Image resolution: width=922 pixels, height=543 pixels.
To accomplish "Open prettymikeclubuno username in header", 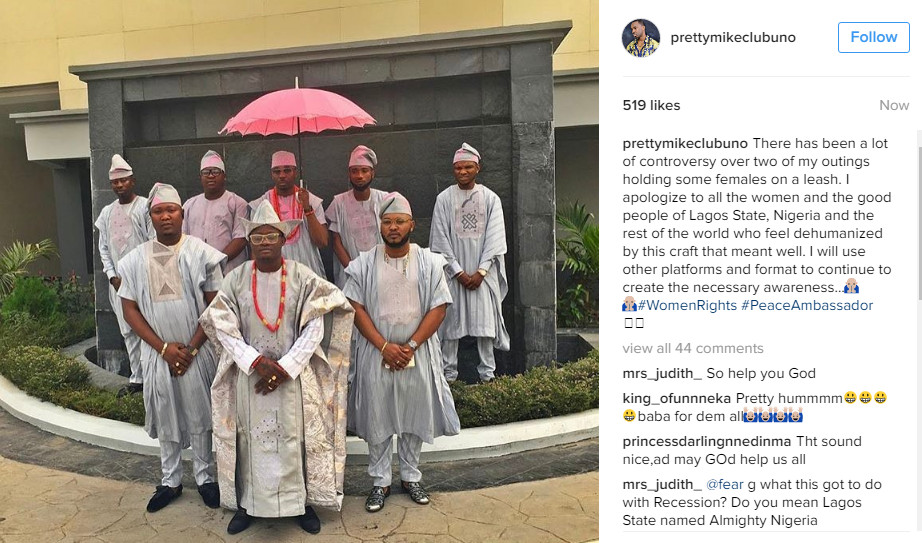I will click(x=733, y=38).
